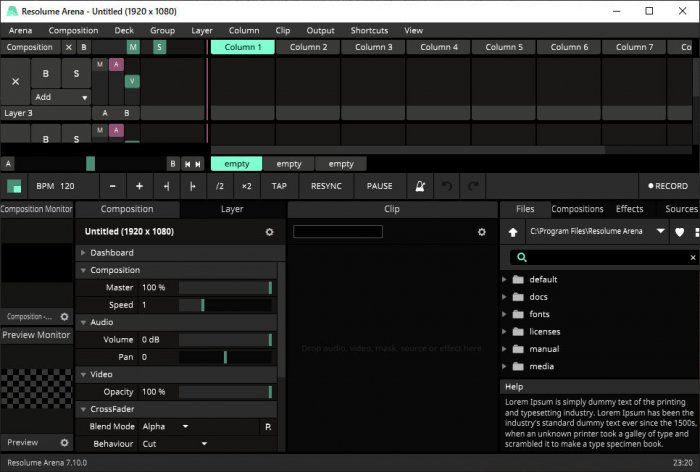700x472 pixels.
Task: Toggle the Layer 3 Bypass B button
Action: [x=46, y=73]
